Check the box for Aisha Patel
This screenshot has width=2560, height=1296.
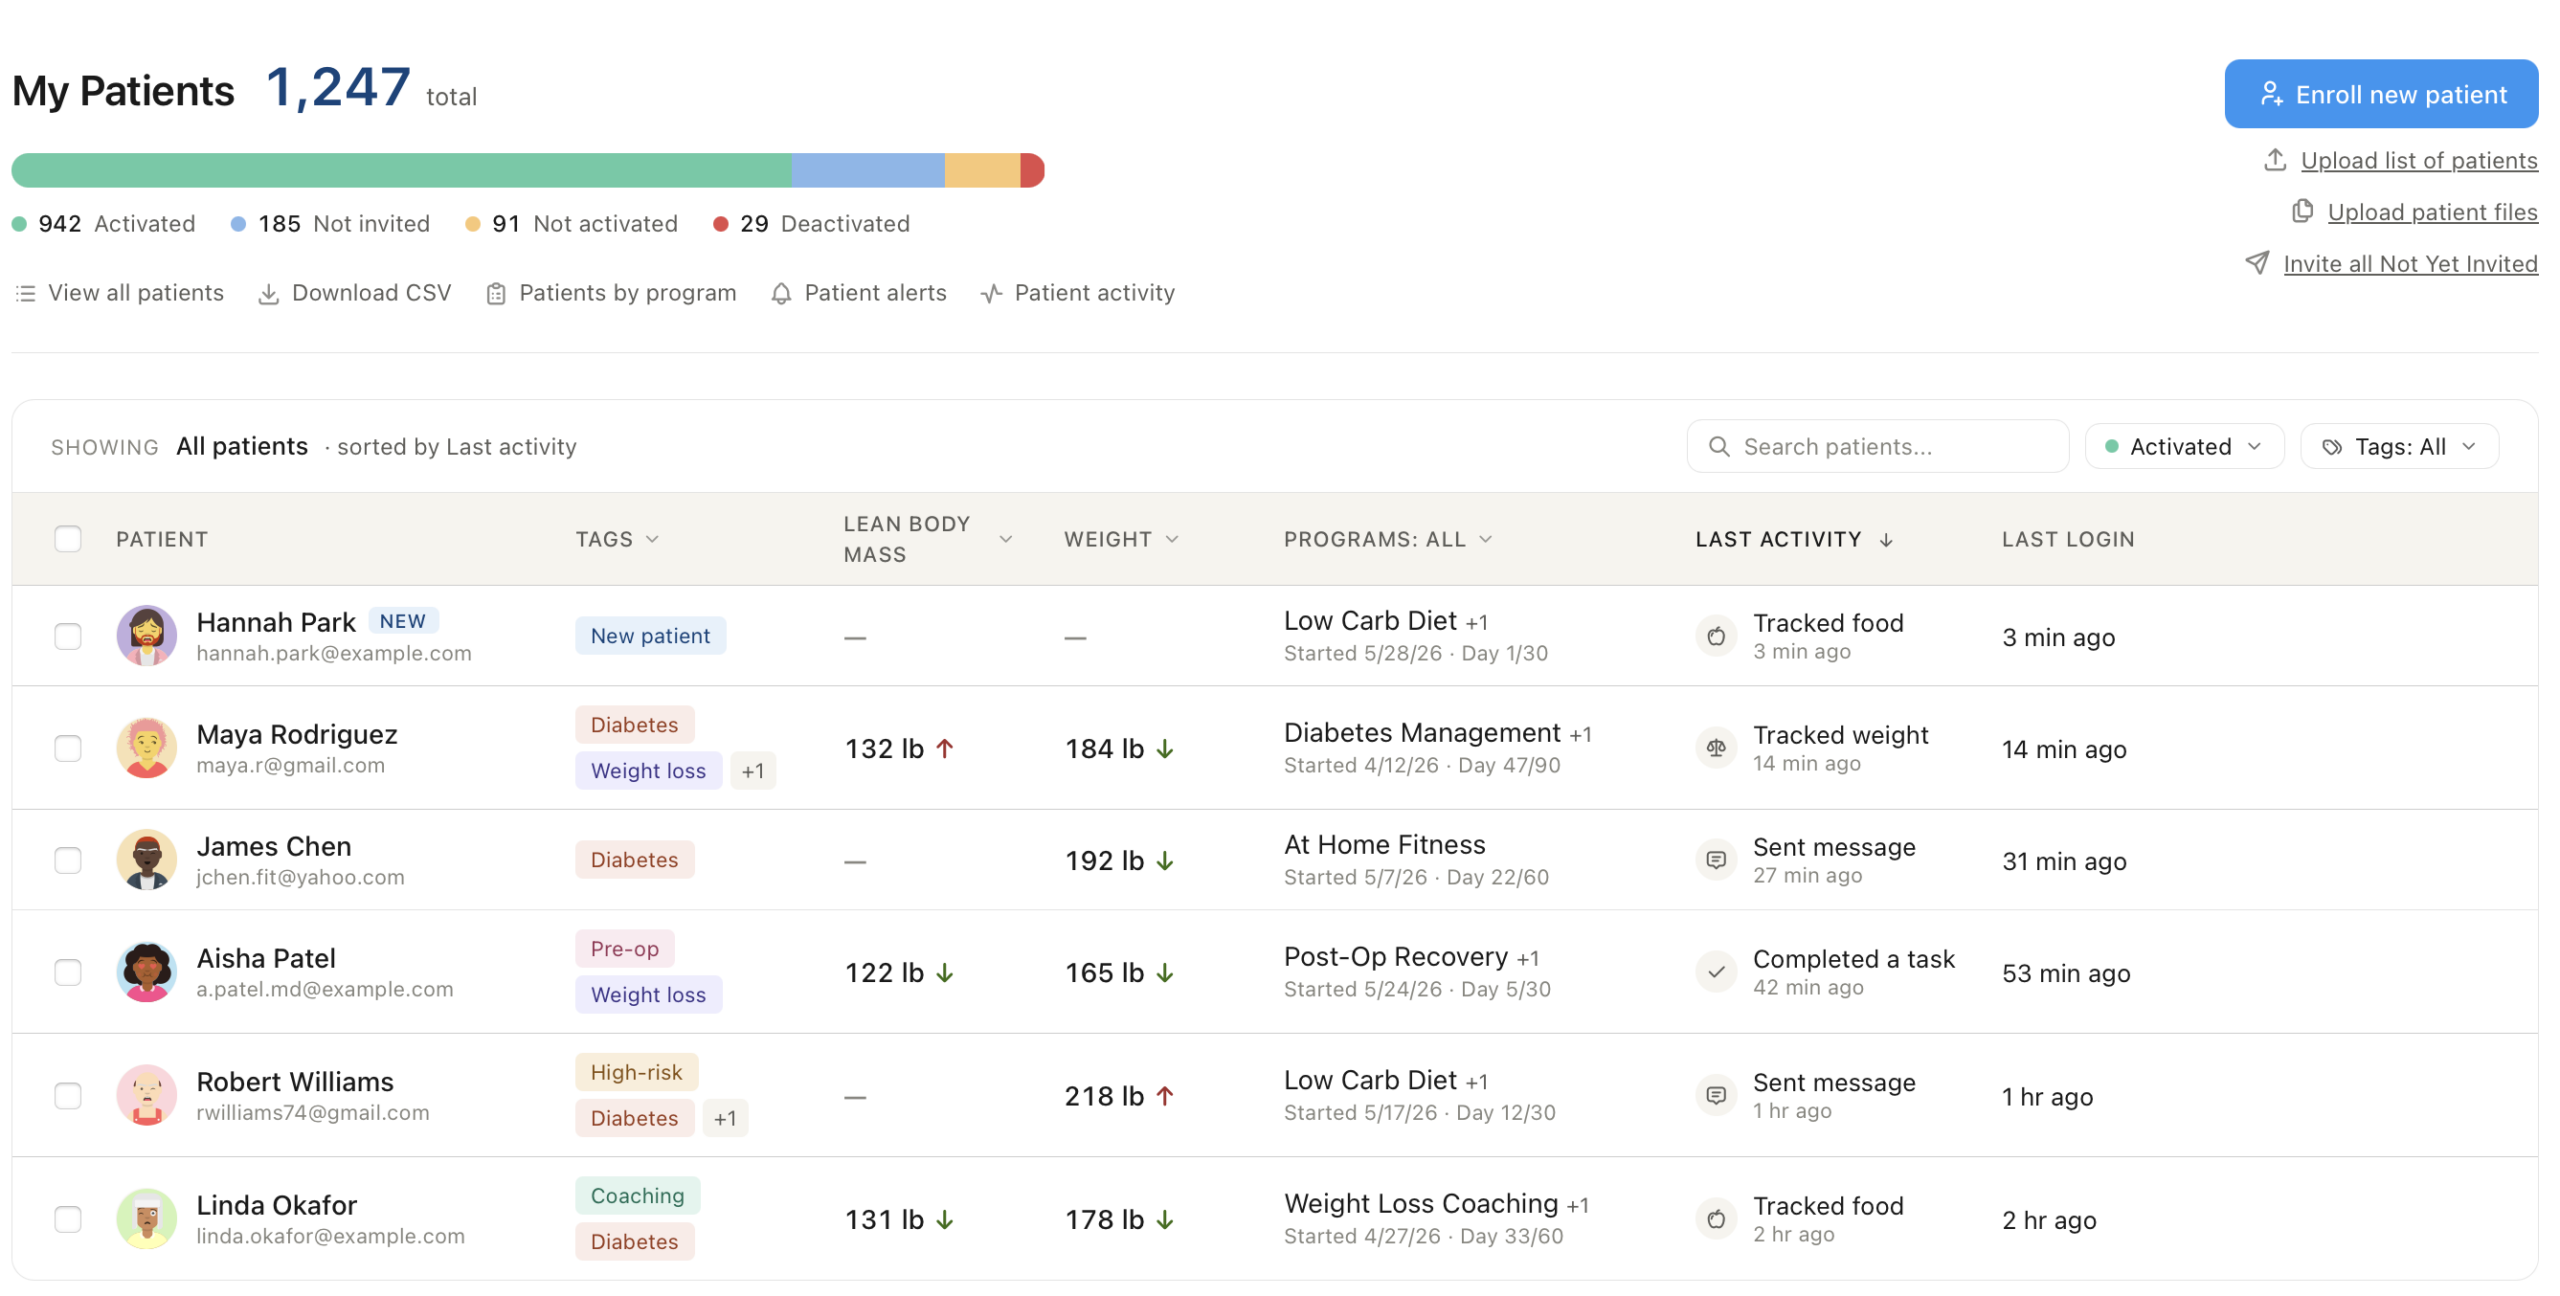[68, 972]
